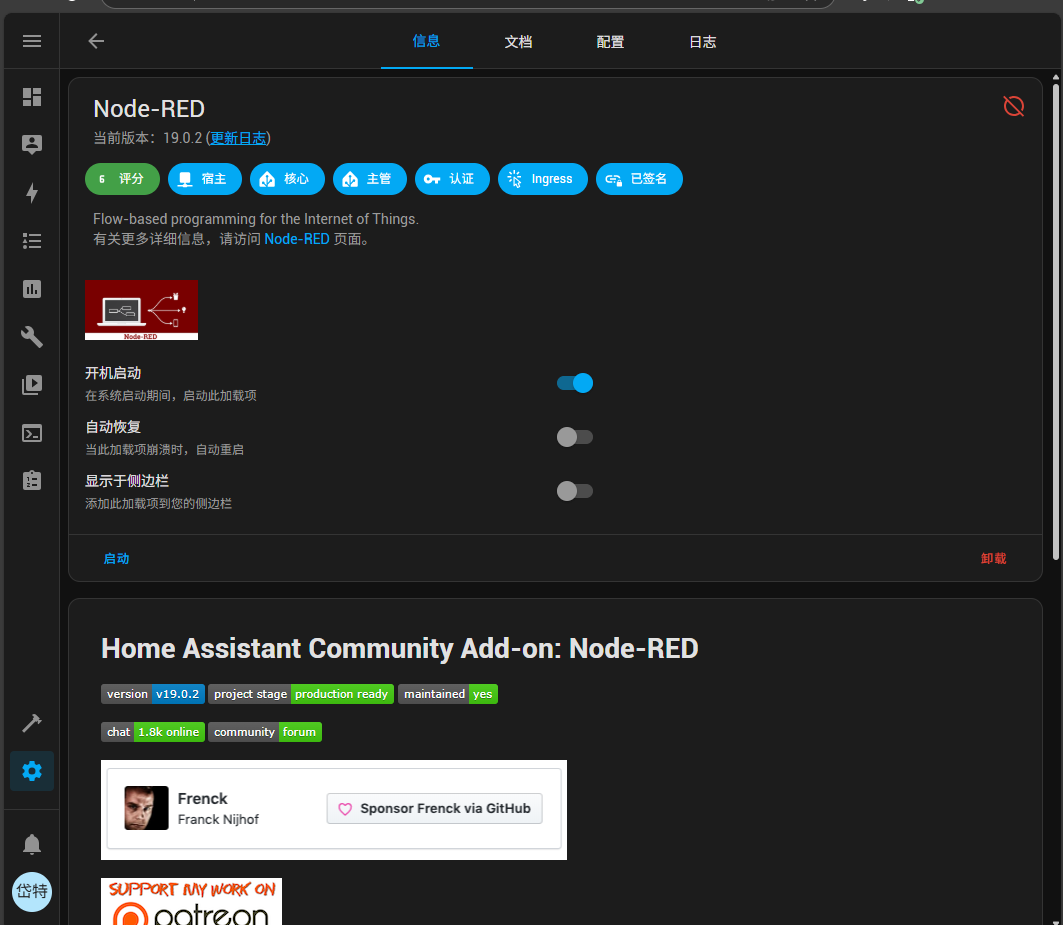Image resolution: width=1063 pixels, height=925 pixels.
Task: Switch to the 日志 tab
Action: coord(702,42)
